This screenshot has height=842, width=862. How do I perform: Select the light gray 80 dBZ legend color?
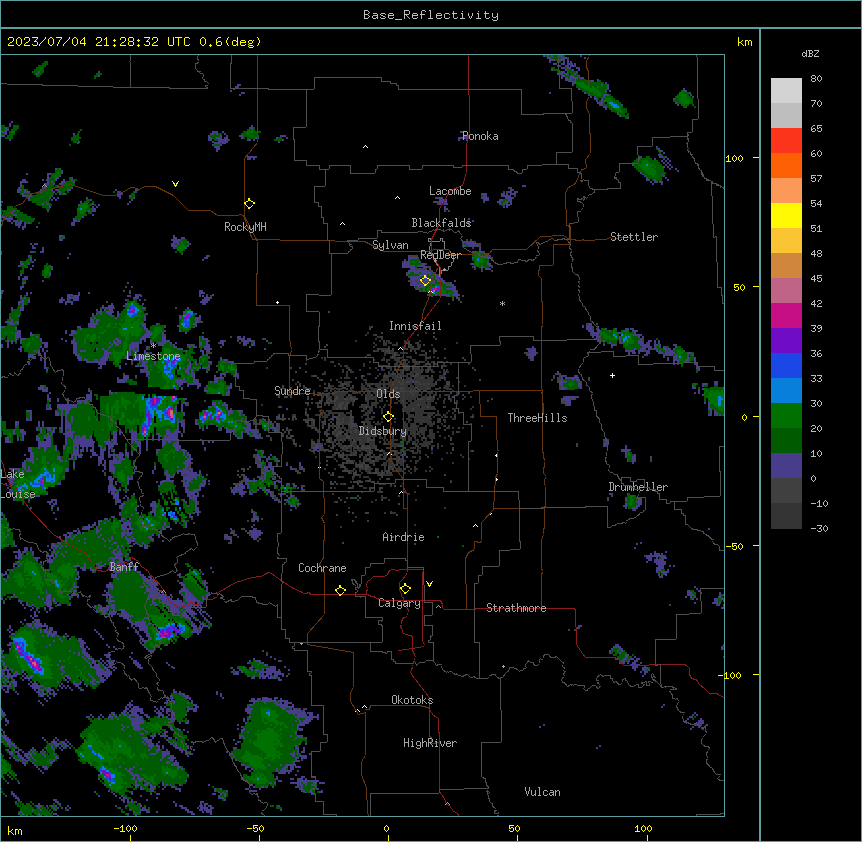pyautogui.click(x=786, y=91)
